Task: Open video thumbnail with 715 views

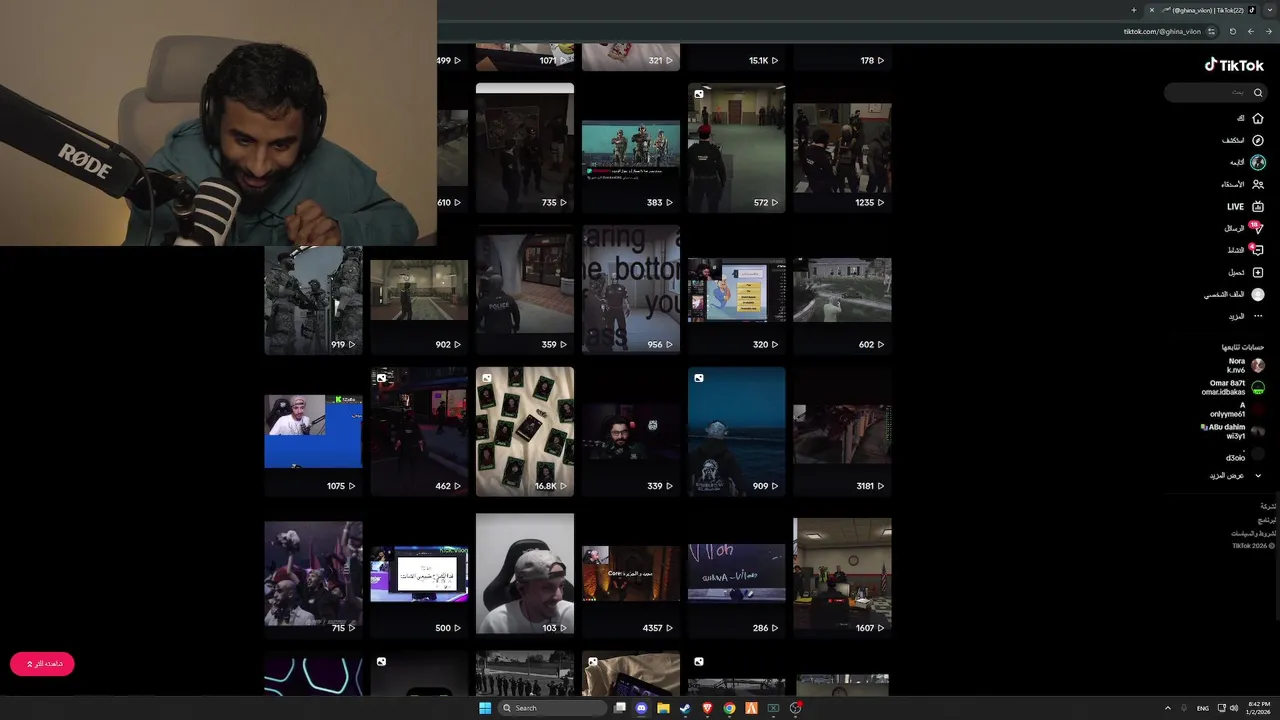Action: 313,573
